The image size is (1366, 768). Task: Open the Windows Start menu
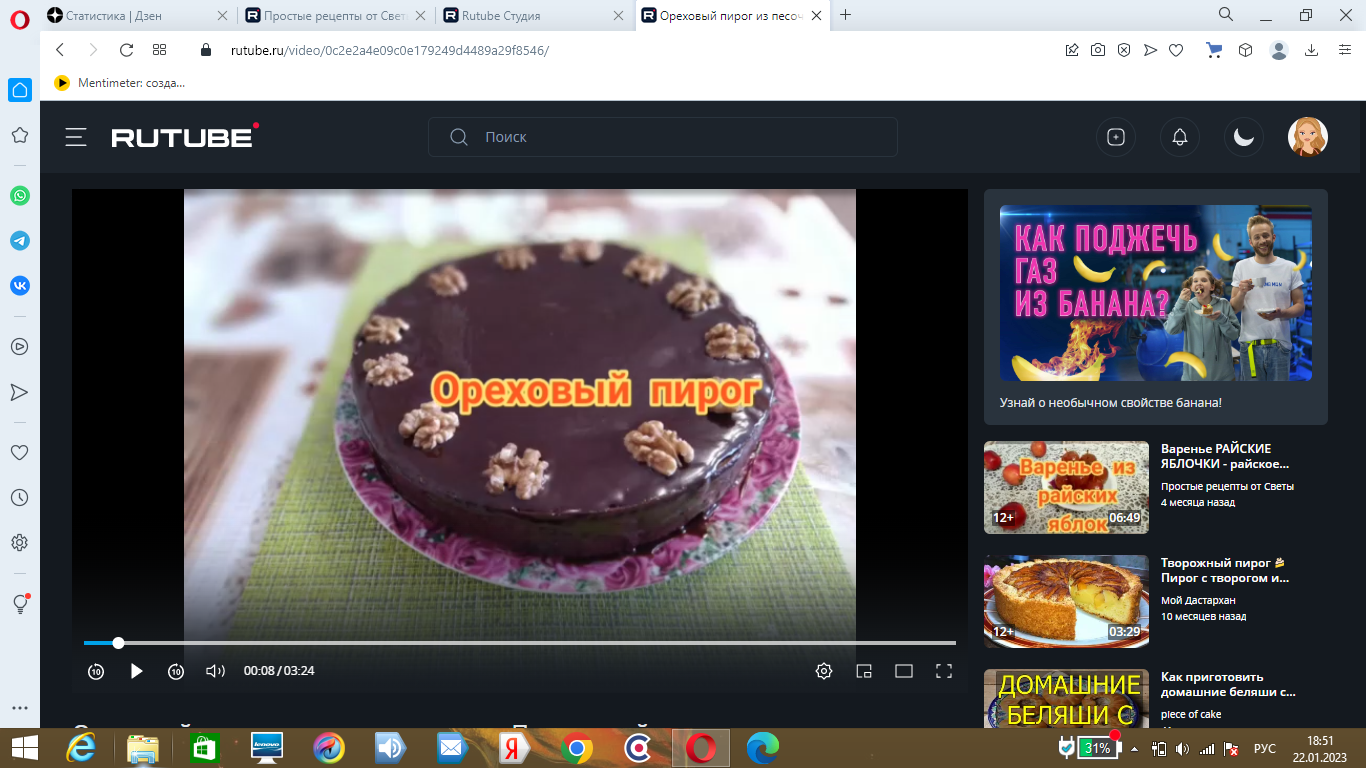click(x=23, y=747)
